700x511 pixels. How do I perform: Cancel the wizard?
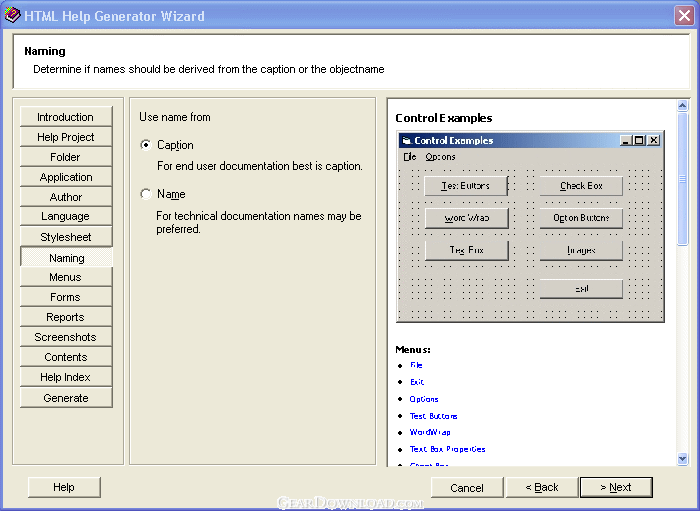tap(467, 487)
